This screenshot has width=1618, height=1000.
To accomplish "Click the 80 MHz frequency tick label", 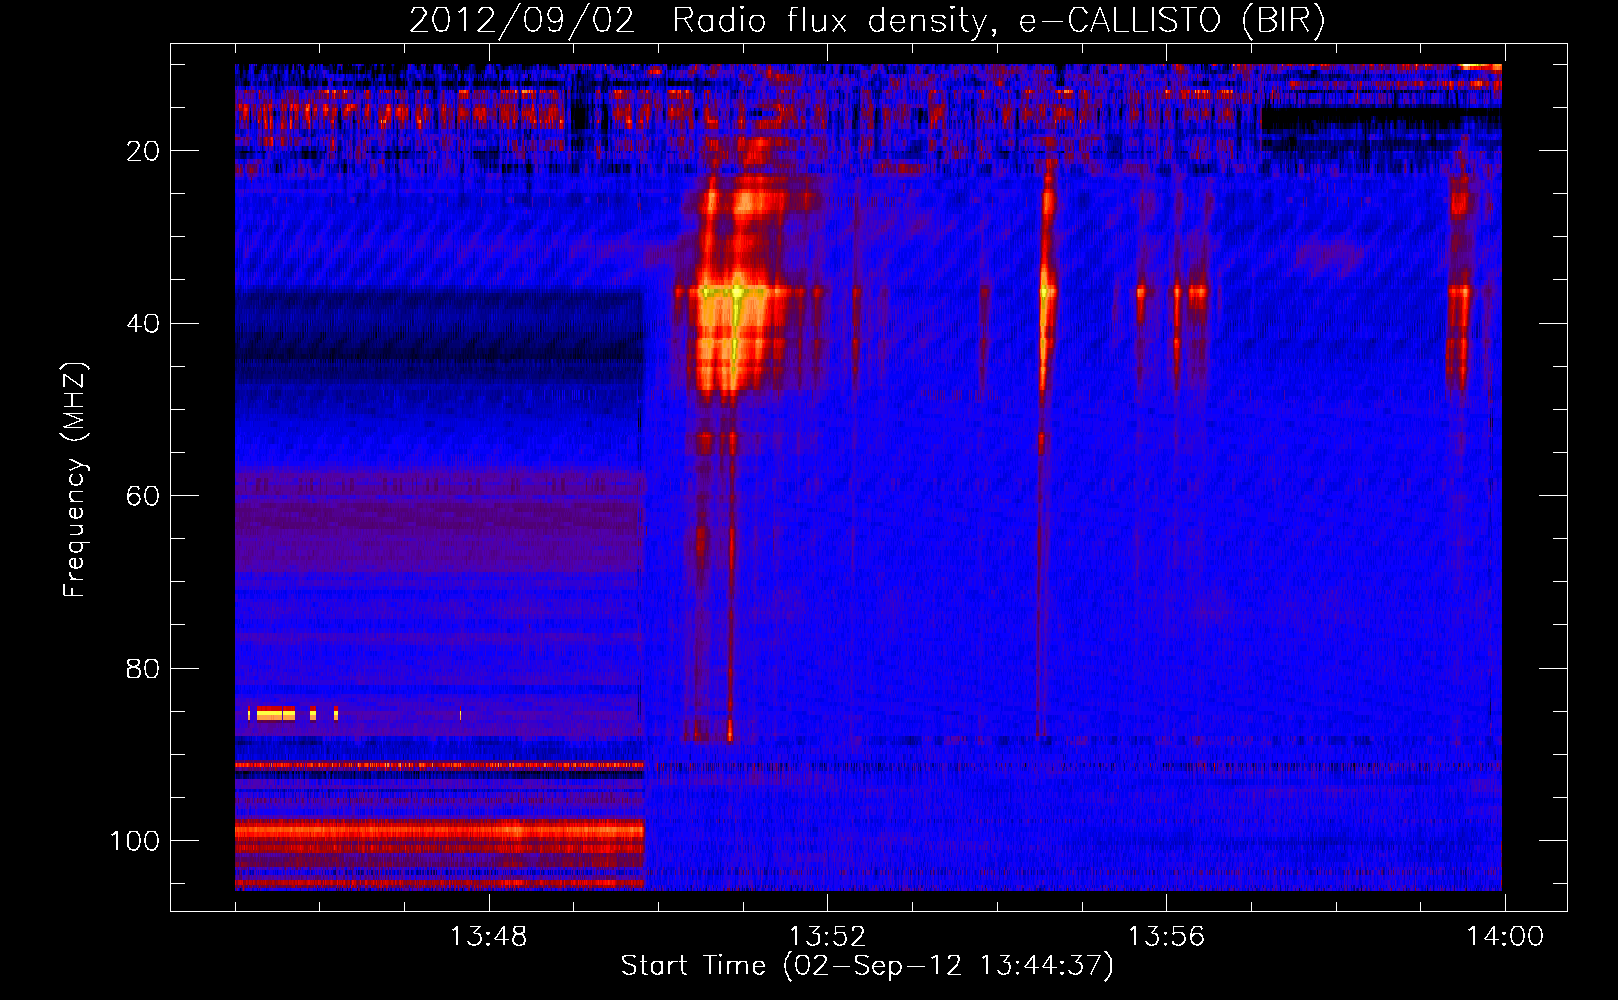I will 142,668.
